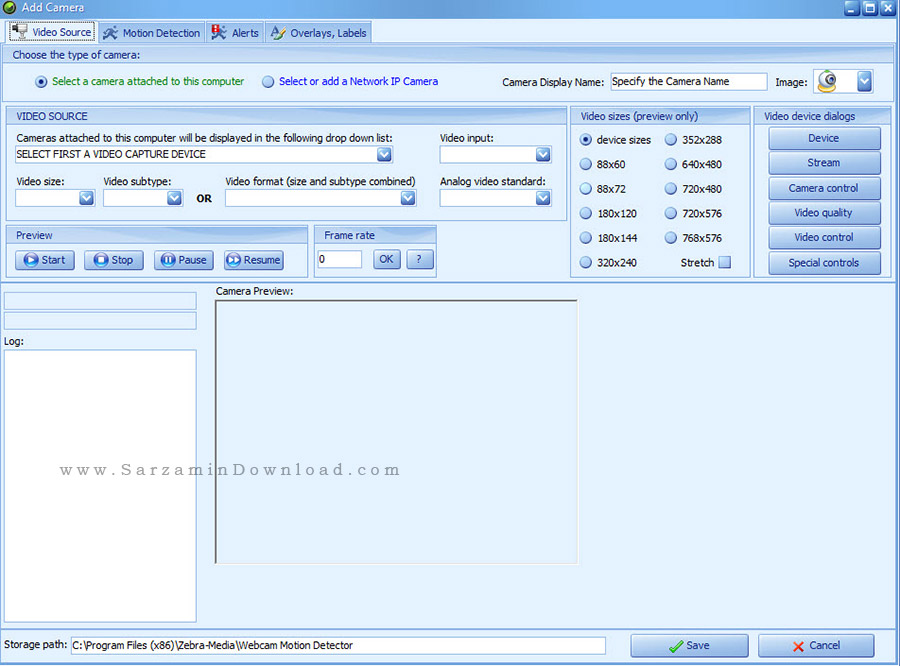Select the 180x120 video size
The image size is (900, 666).
585,214
